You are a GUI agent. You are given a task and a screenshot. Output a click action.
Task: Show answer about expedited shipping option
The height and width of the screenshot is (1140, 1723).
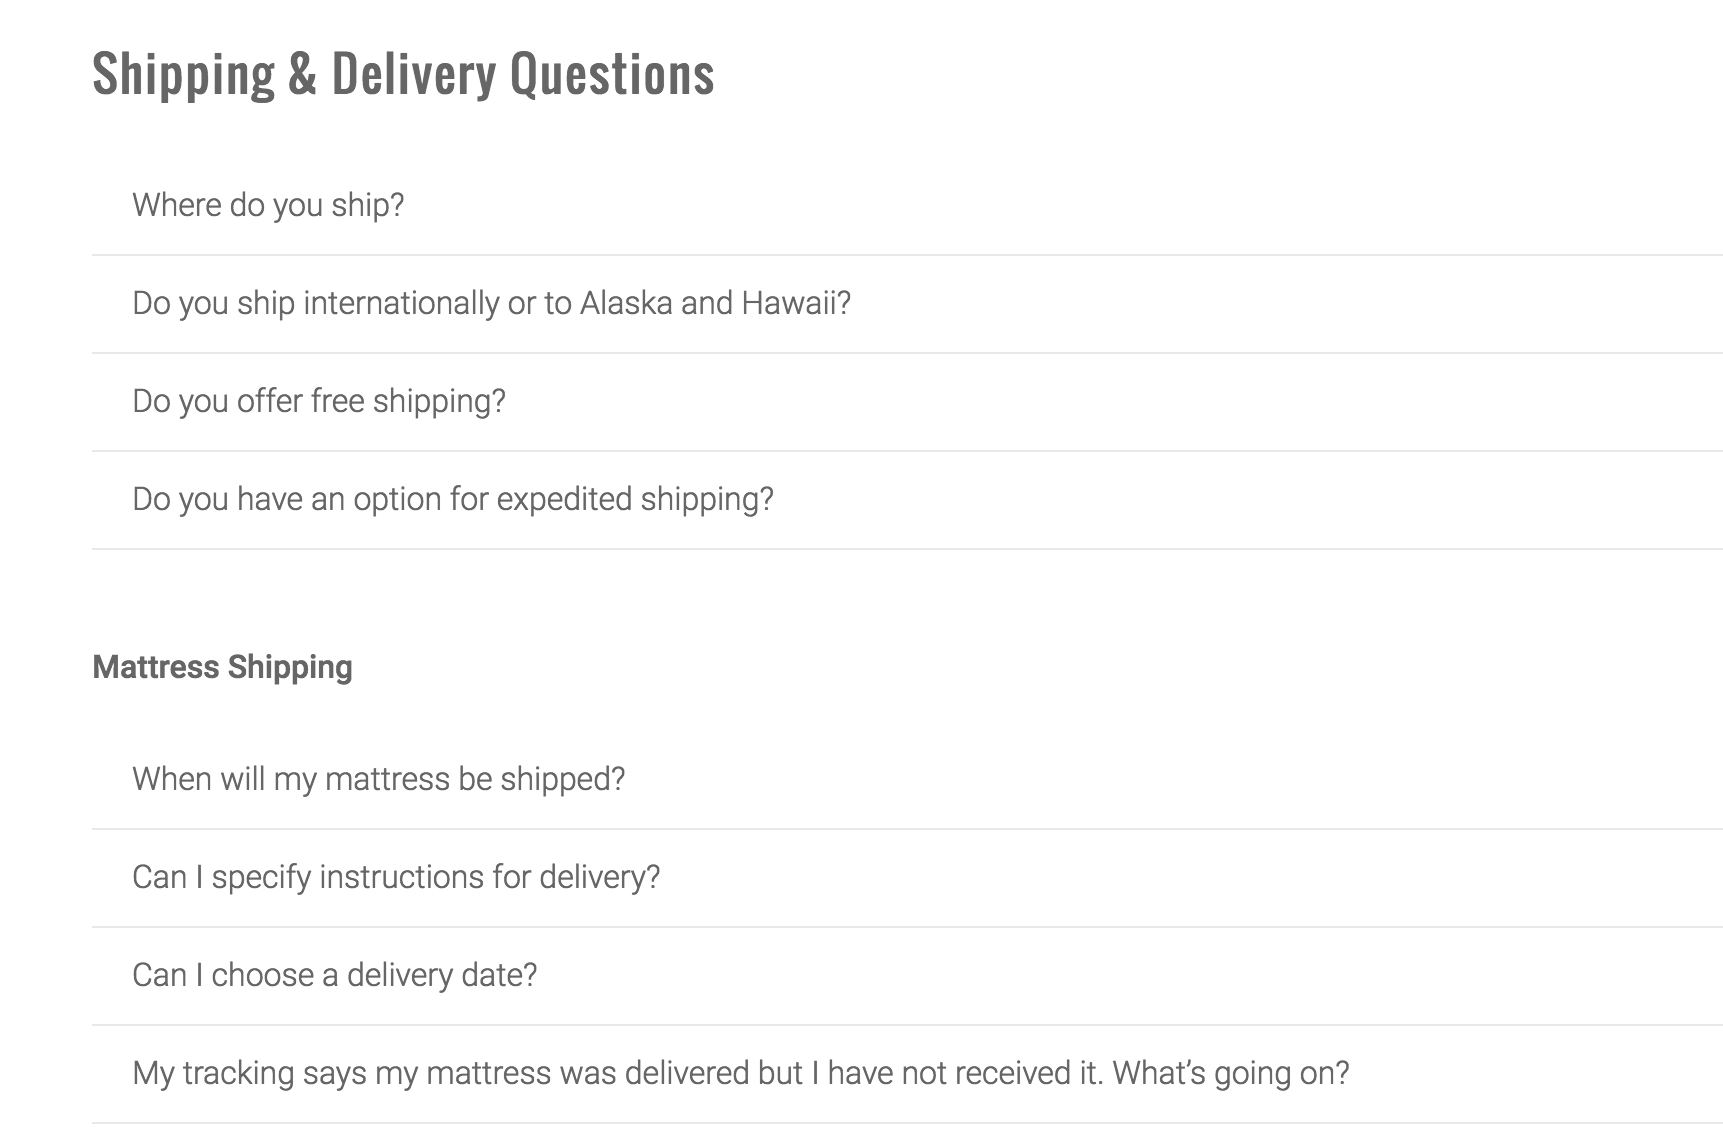point(907,500)
